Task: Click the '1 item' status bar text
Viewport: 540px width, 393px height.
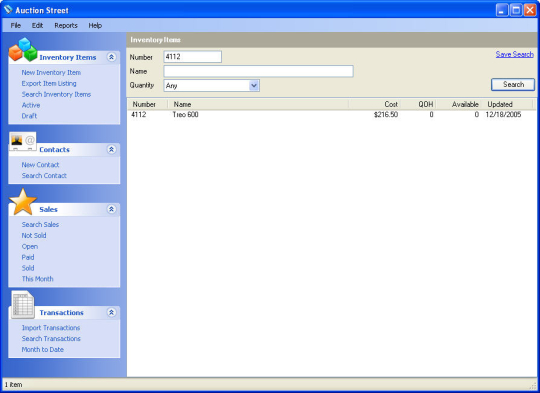Action: [13, 385]
